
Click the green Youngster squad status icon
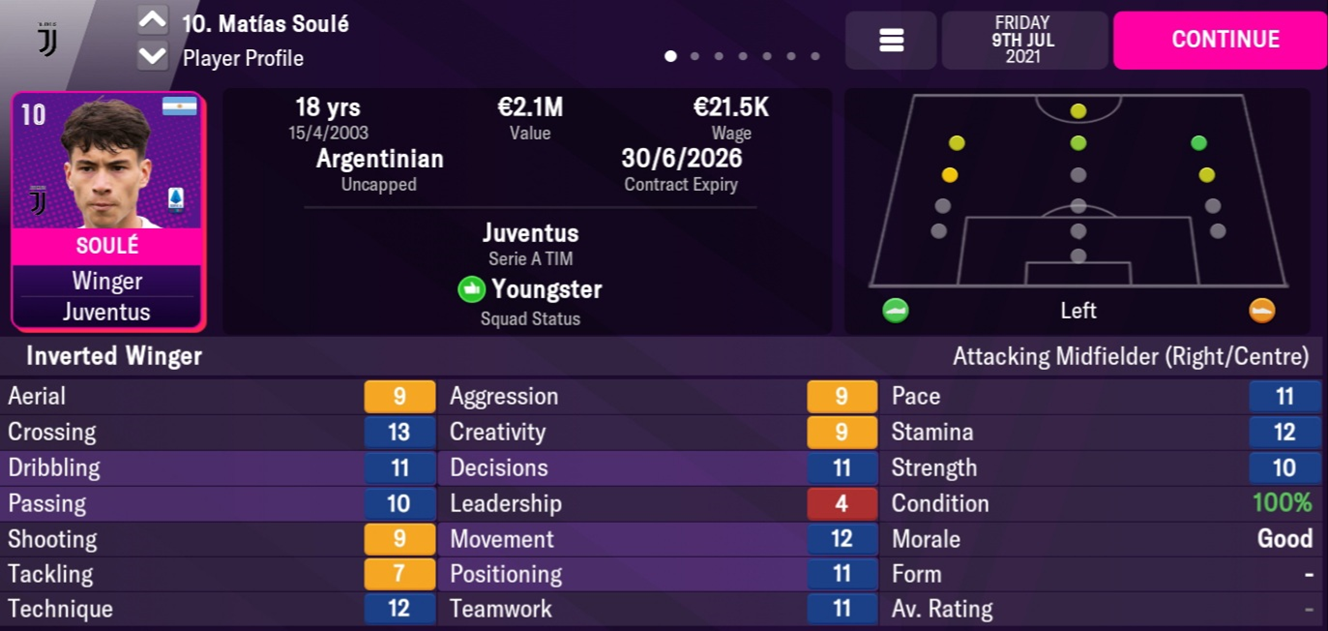click(x=471, y=290)
